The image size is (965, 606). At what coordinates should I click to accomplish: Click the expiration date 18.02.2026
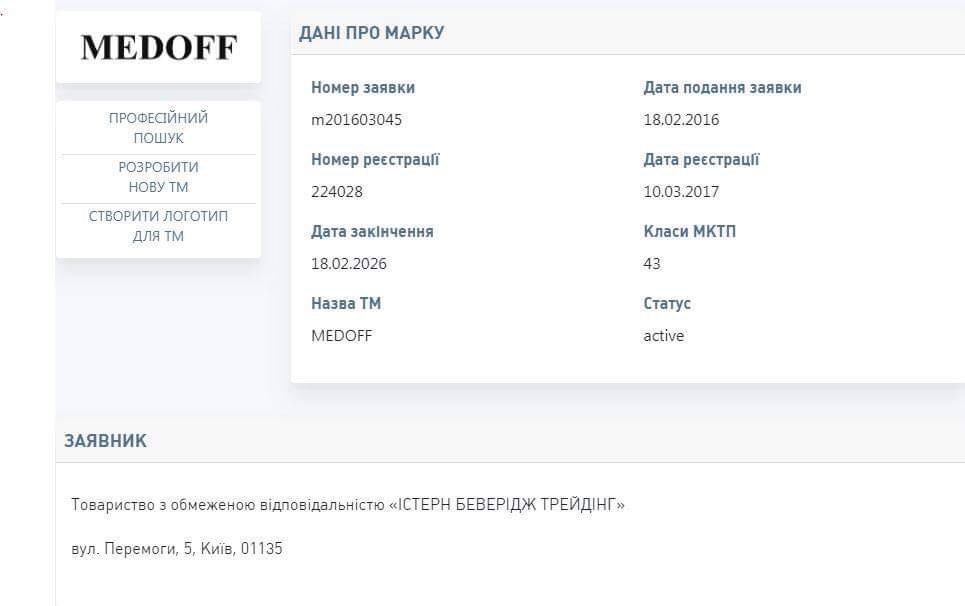349,264
